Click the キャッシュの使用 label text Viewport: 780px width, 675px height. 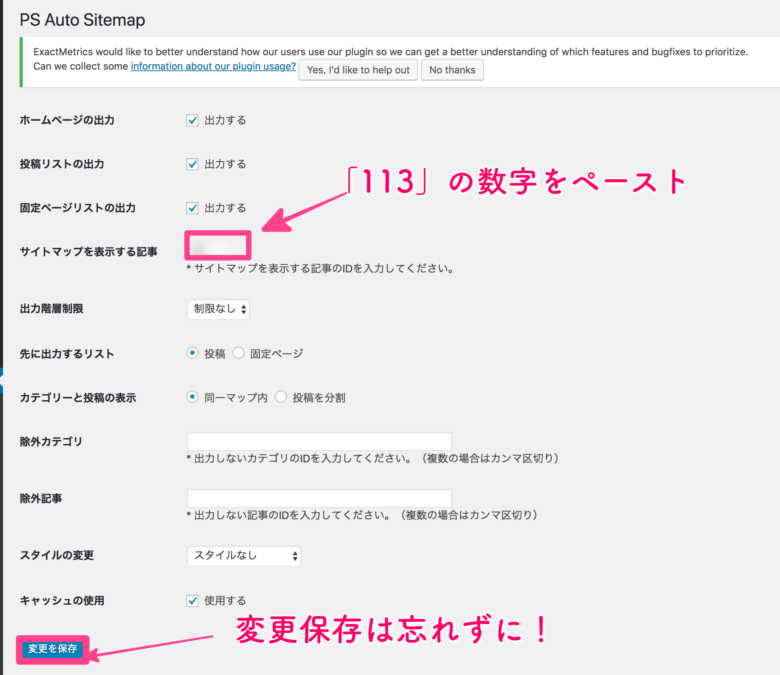62,601
